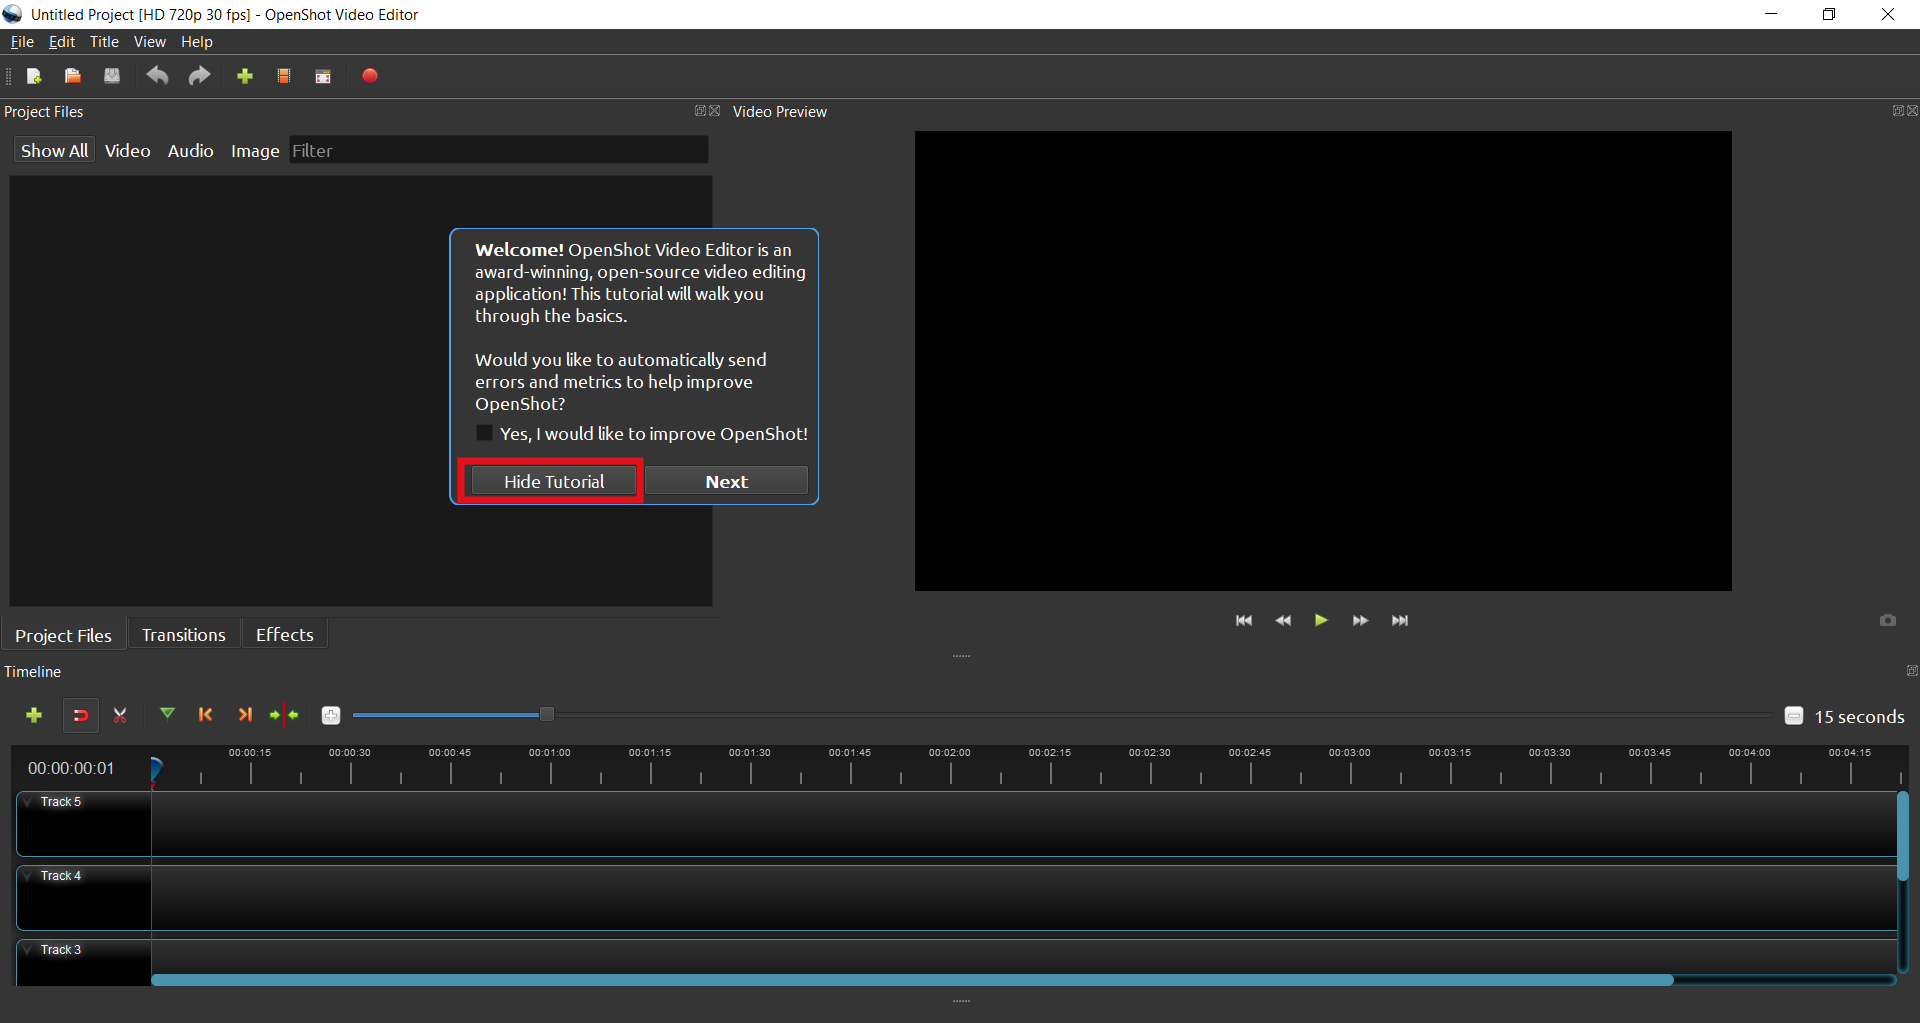Image resolution: width=1920 pixels, height=1023 pixels.
Task: Click the green play button
Action: coord(1321,620)
